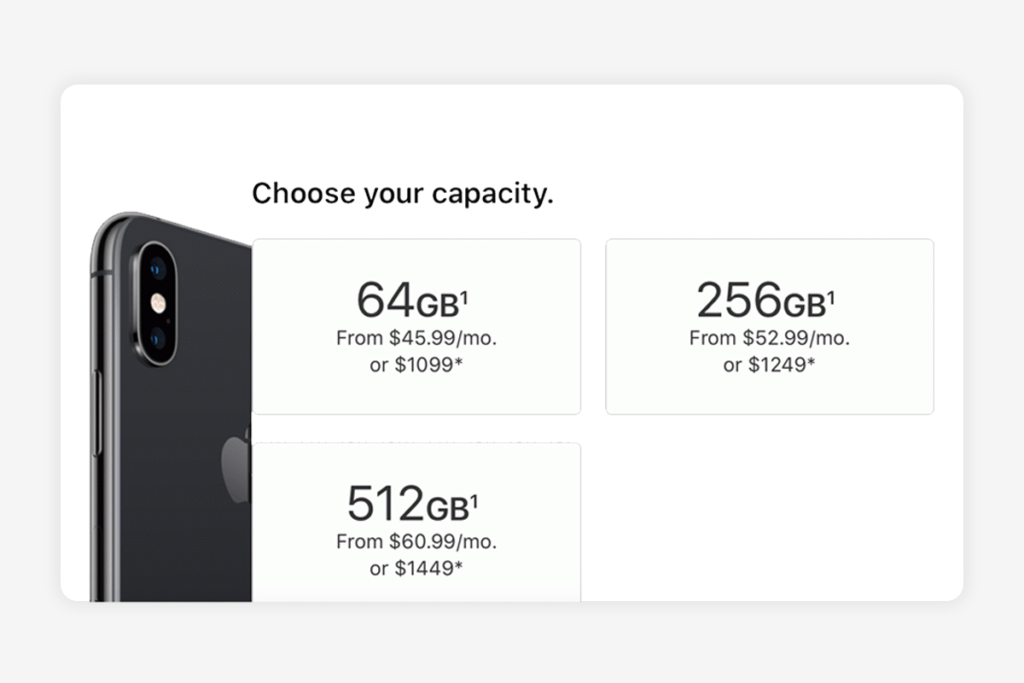The width and height of the screenshot is (1024, 683).
Task: Click the "or $1249*" price
Action: 769,365
